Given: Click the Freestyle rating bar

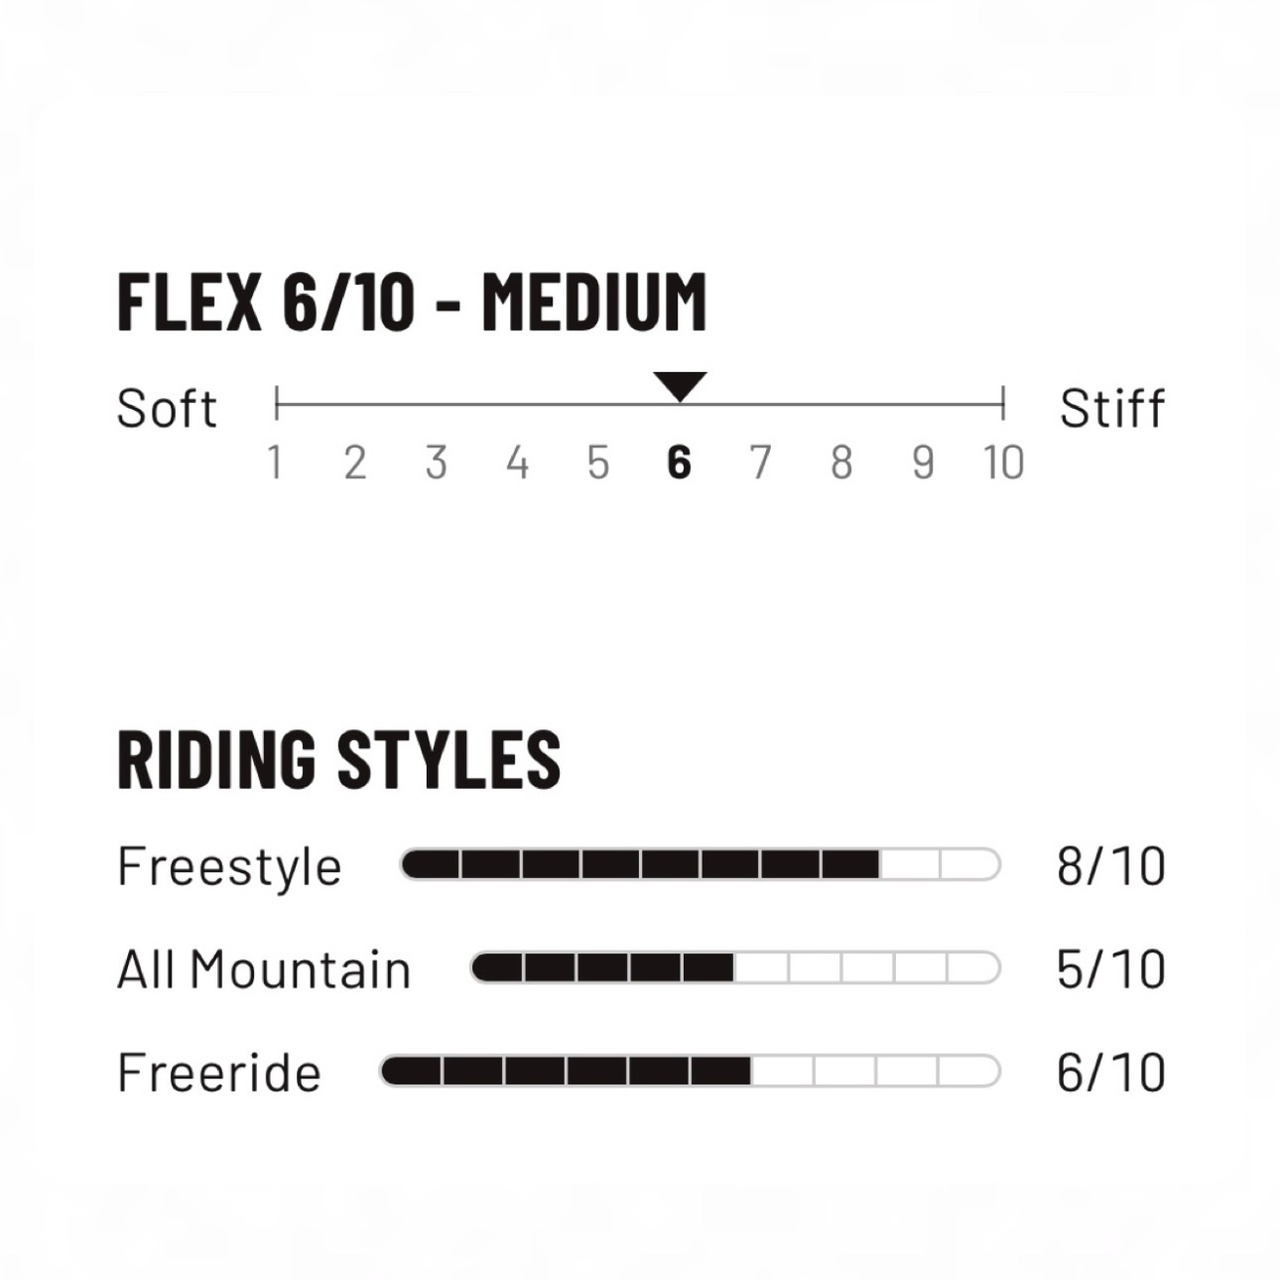Looking at the screenshot, I should click(x=700, y=864).
